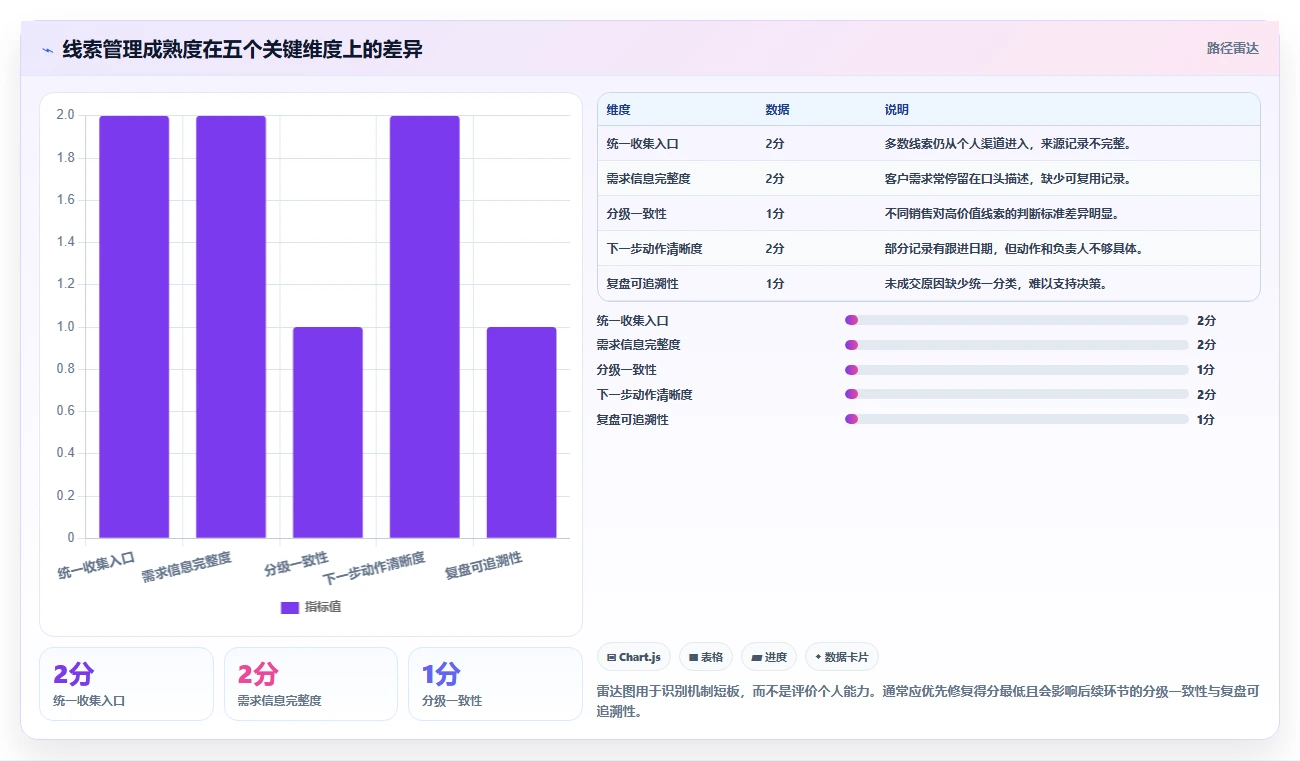Click table cell 下一步动作清晰度
The width and height of the screenshot is (1300, 761).
(x=654, y=248)
